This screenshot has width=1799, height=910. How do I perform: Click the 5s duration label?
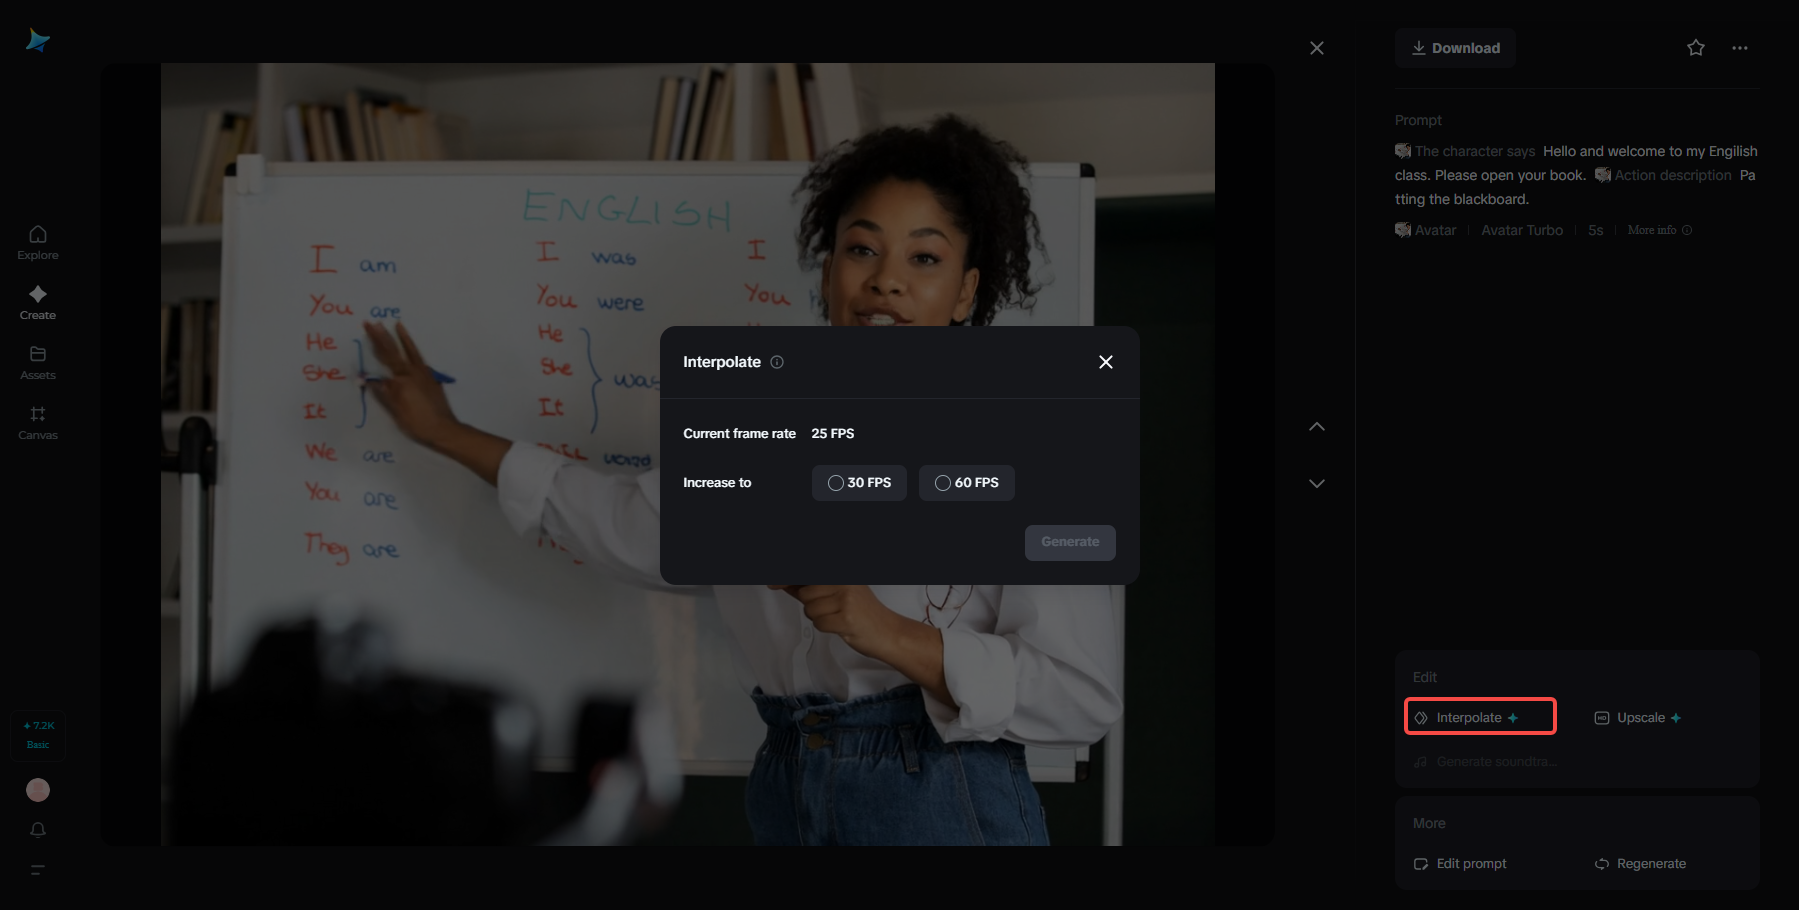click(x=1596, y=230)
